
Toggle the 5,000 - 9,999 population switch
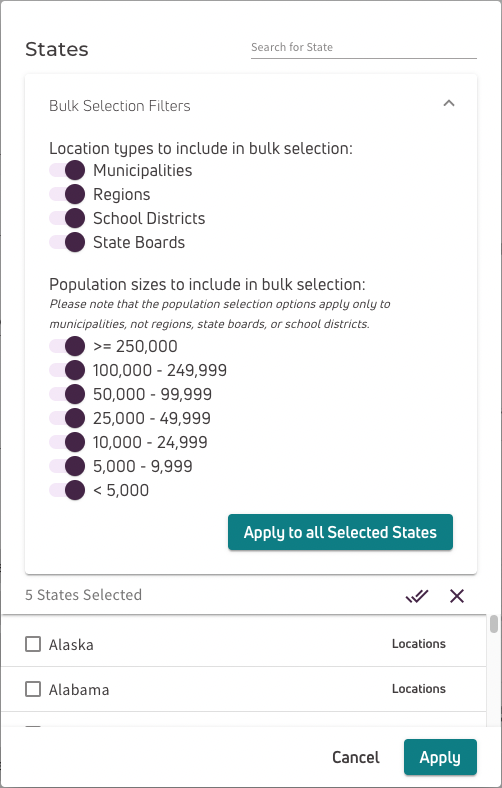67,466
